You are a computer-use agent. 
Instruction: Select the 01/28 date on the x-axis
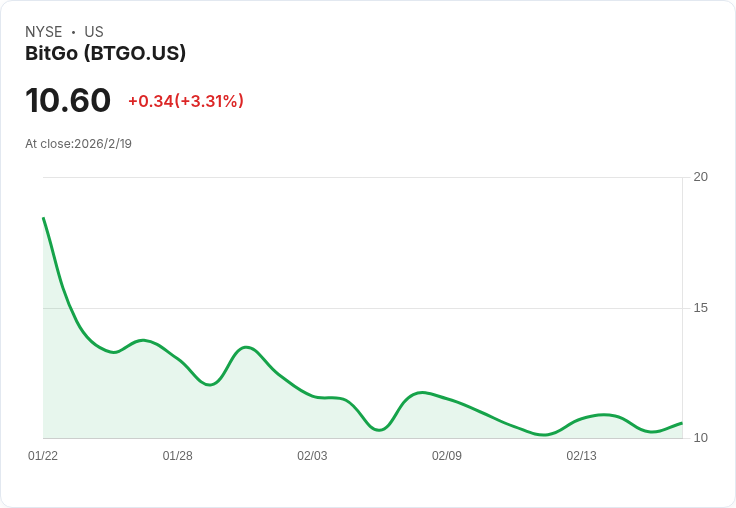pos(178,456)
